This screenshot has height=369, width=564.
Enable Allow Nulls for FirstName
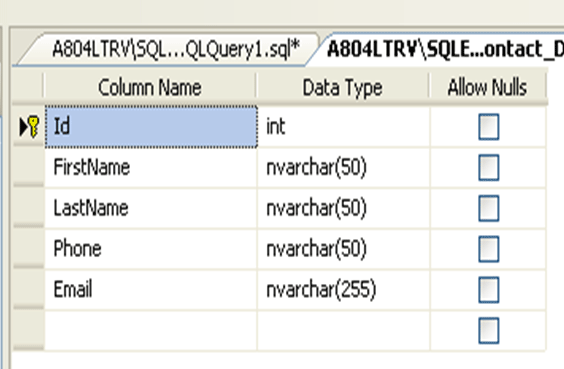pos(488,167)
